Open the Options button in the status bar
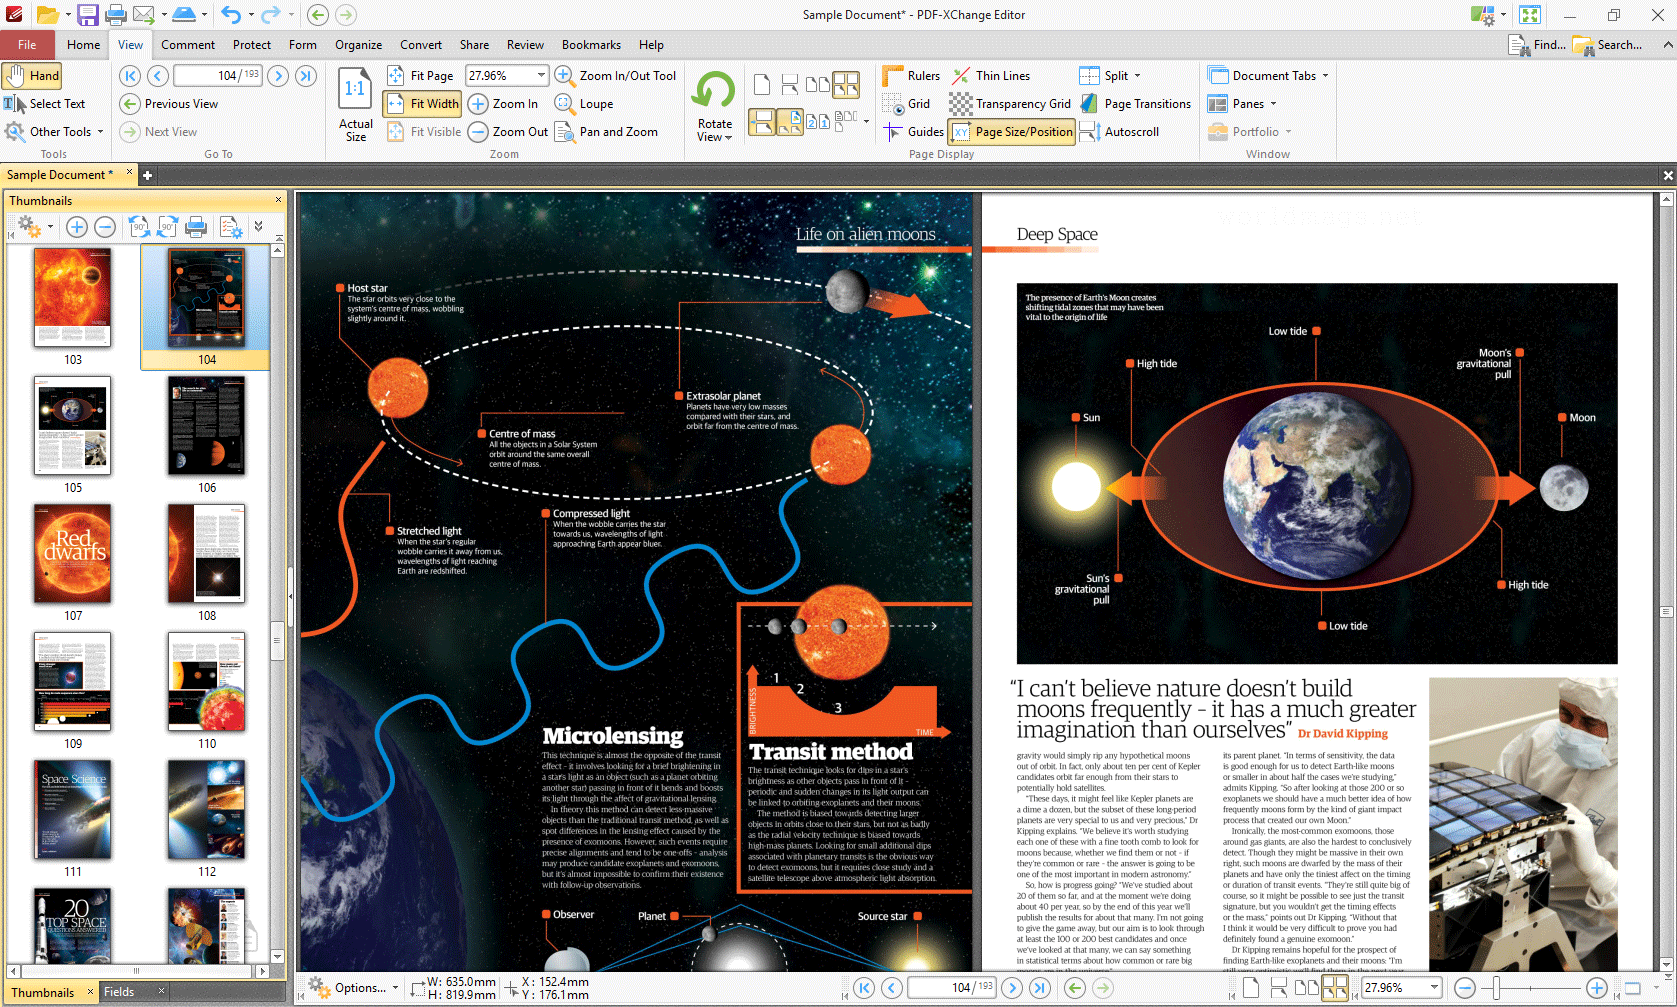 (353, 988)
